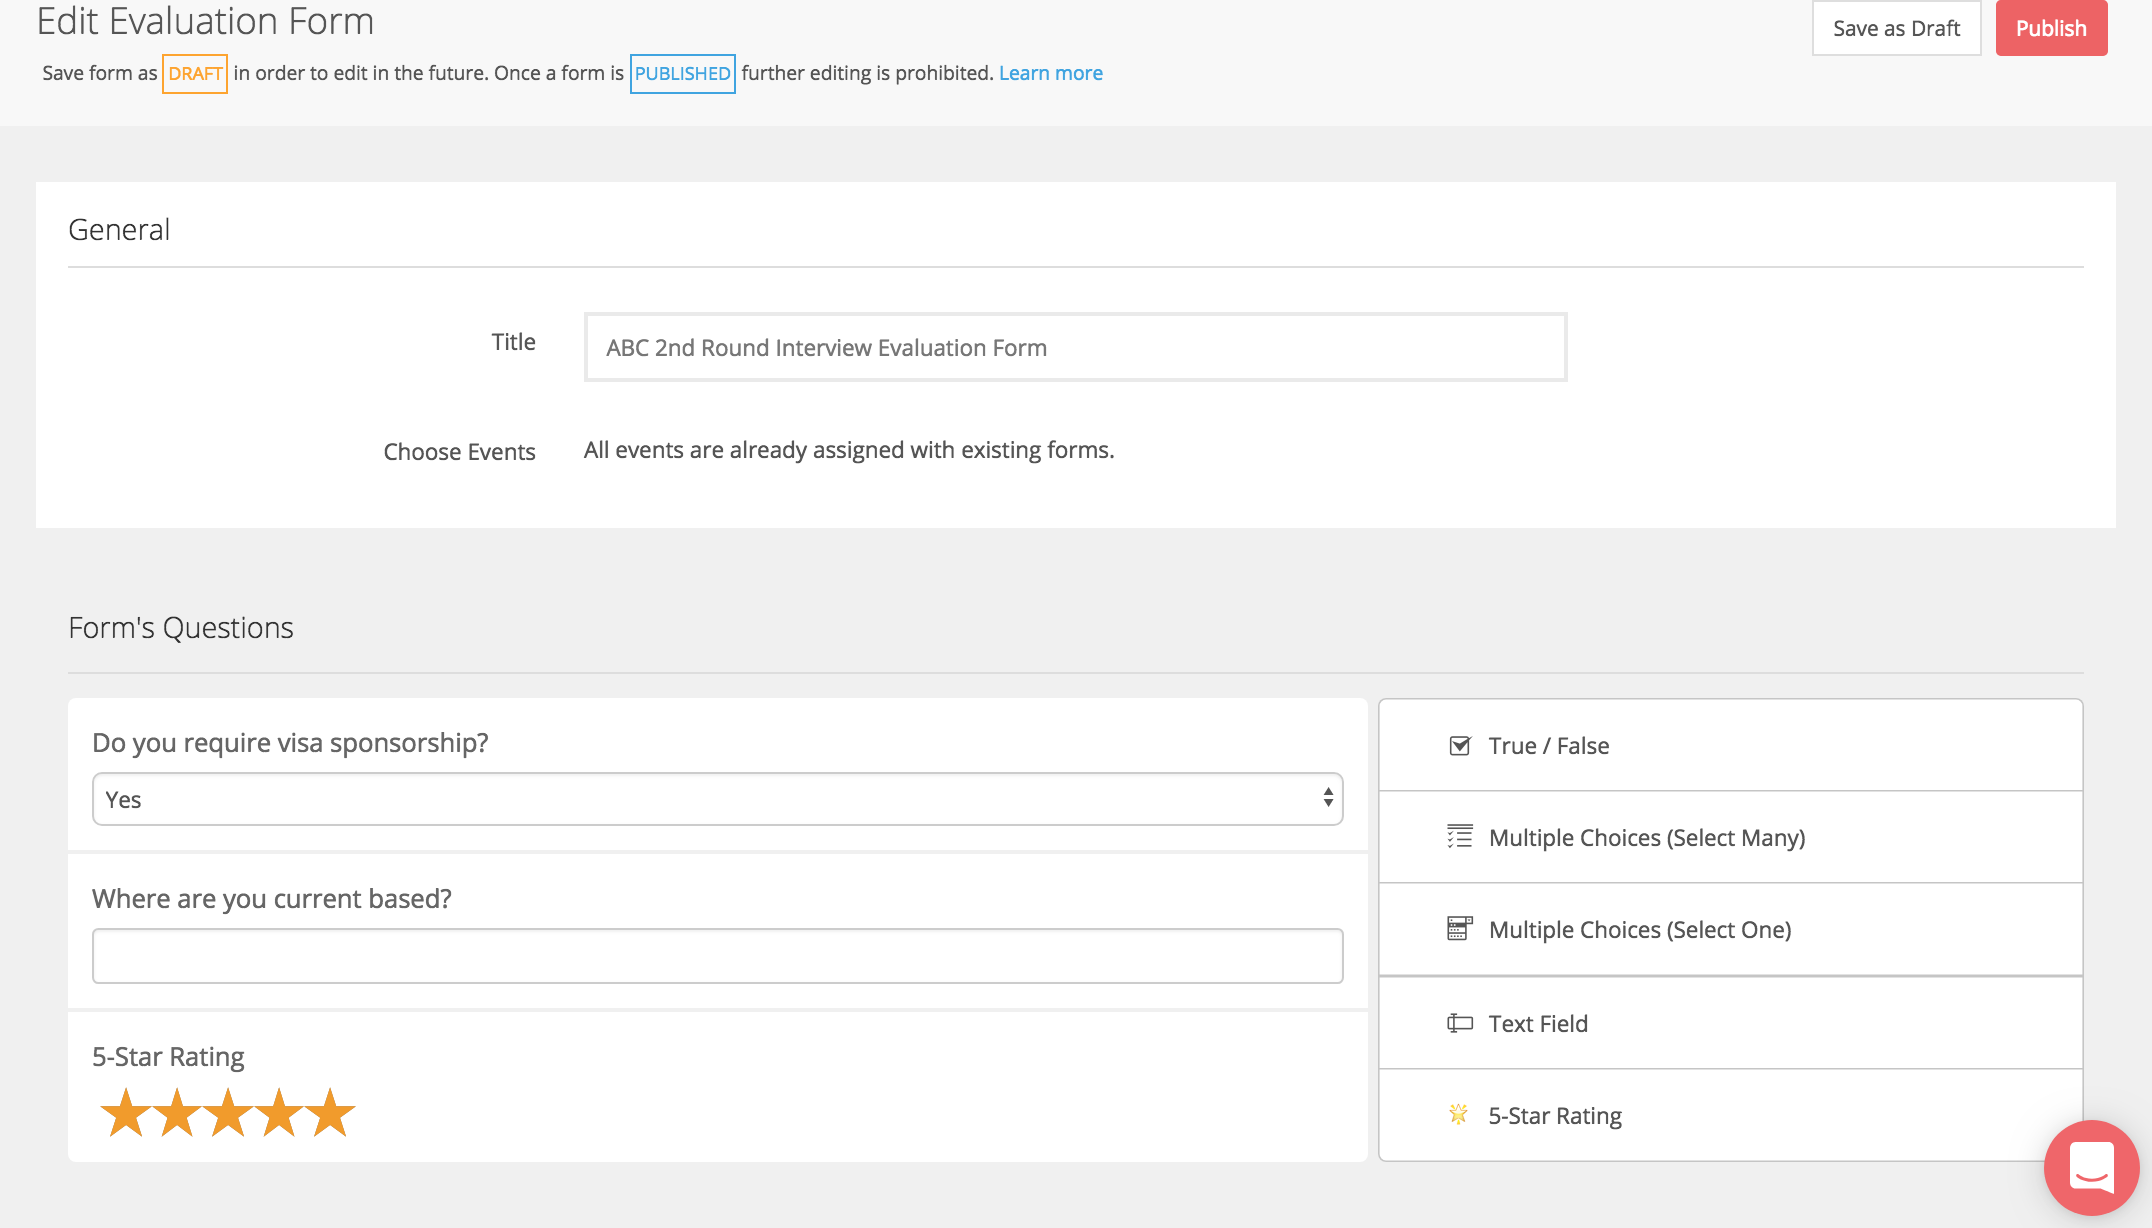2152x1228 pixels.
Task: Click the Multiple Choices Select One icon
Action: pos(1459,929)
